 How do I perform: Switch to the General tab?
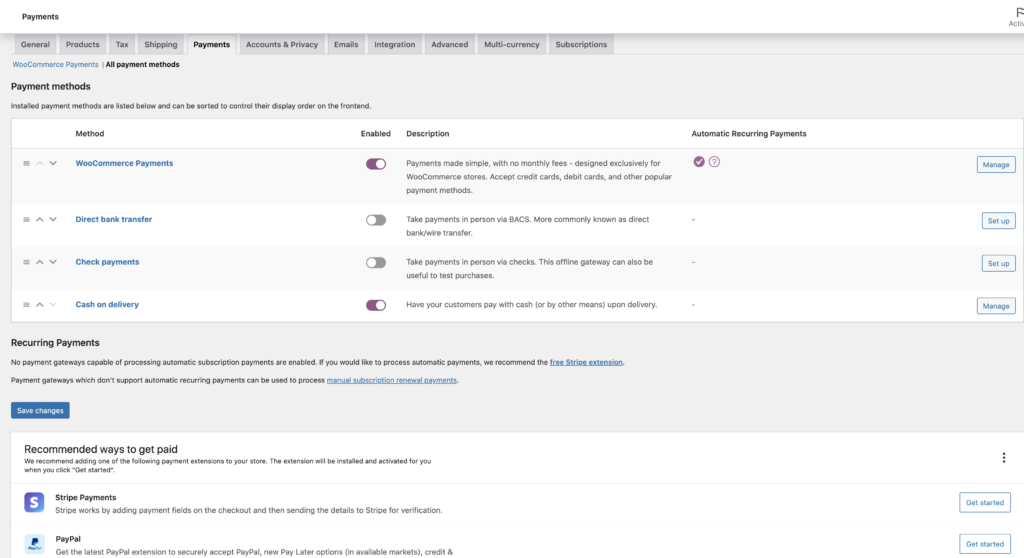35,44
